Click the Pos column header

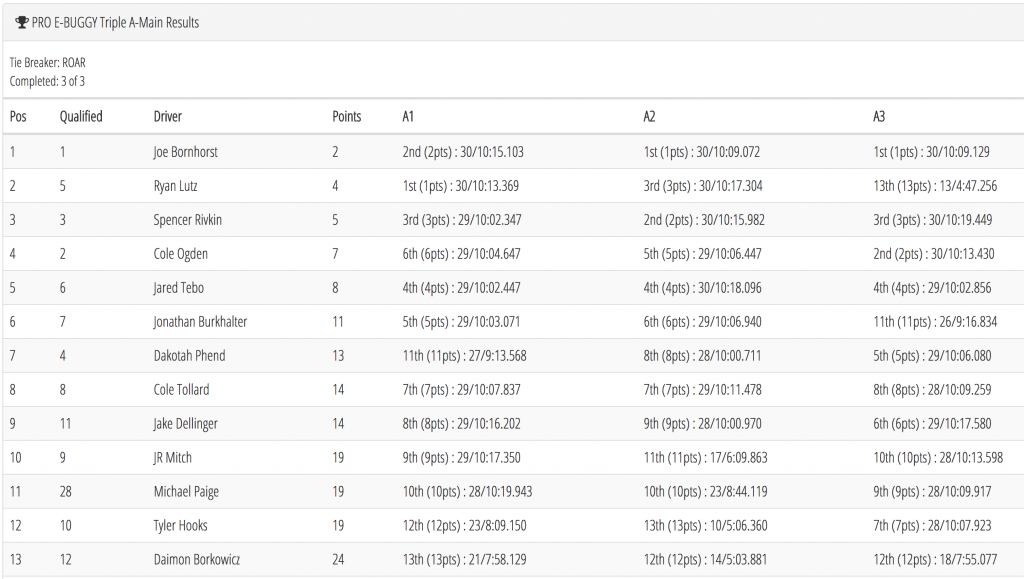click(x=18, y=116)
